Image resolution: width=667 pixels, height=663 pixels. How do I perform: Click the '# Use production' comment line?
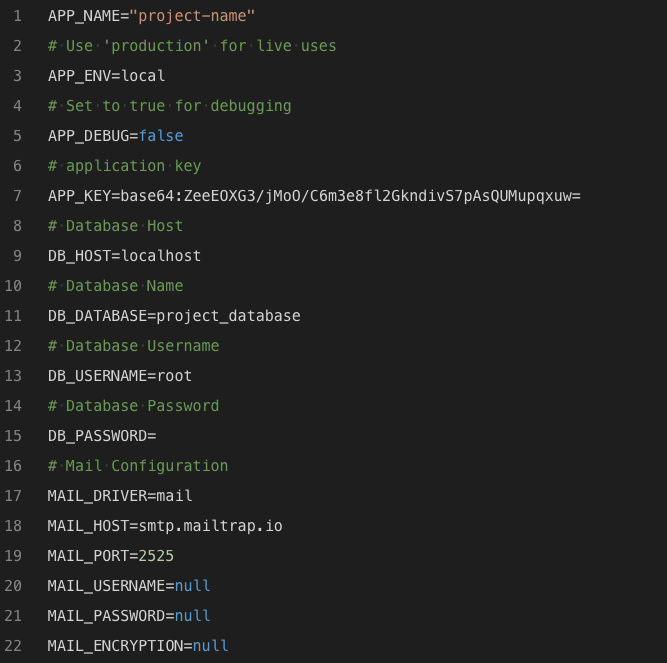[x=192, y=46]
